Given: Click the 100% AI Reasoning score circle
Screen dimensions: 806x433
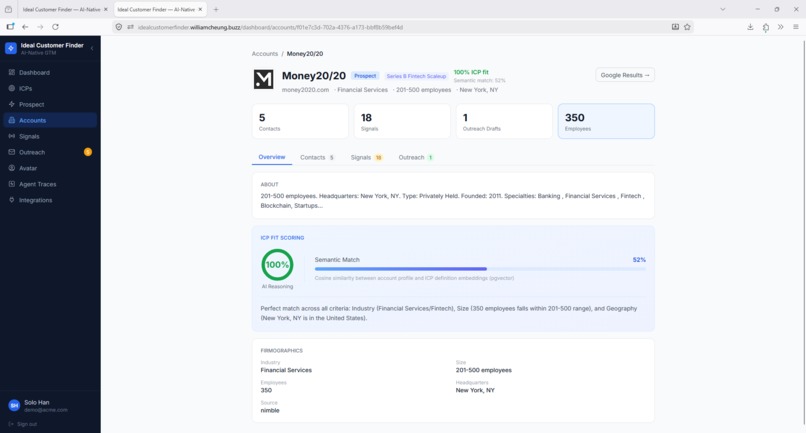Looking at the screenshot, I should coord(278,265).
